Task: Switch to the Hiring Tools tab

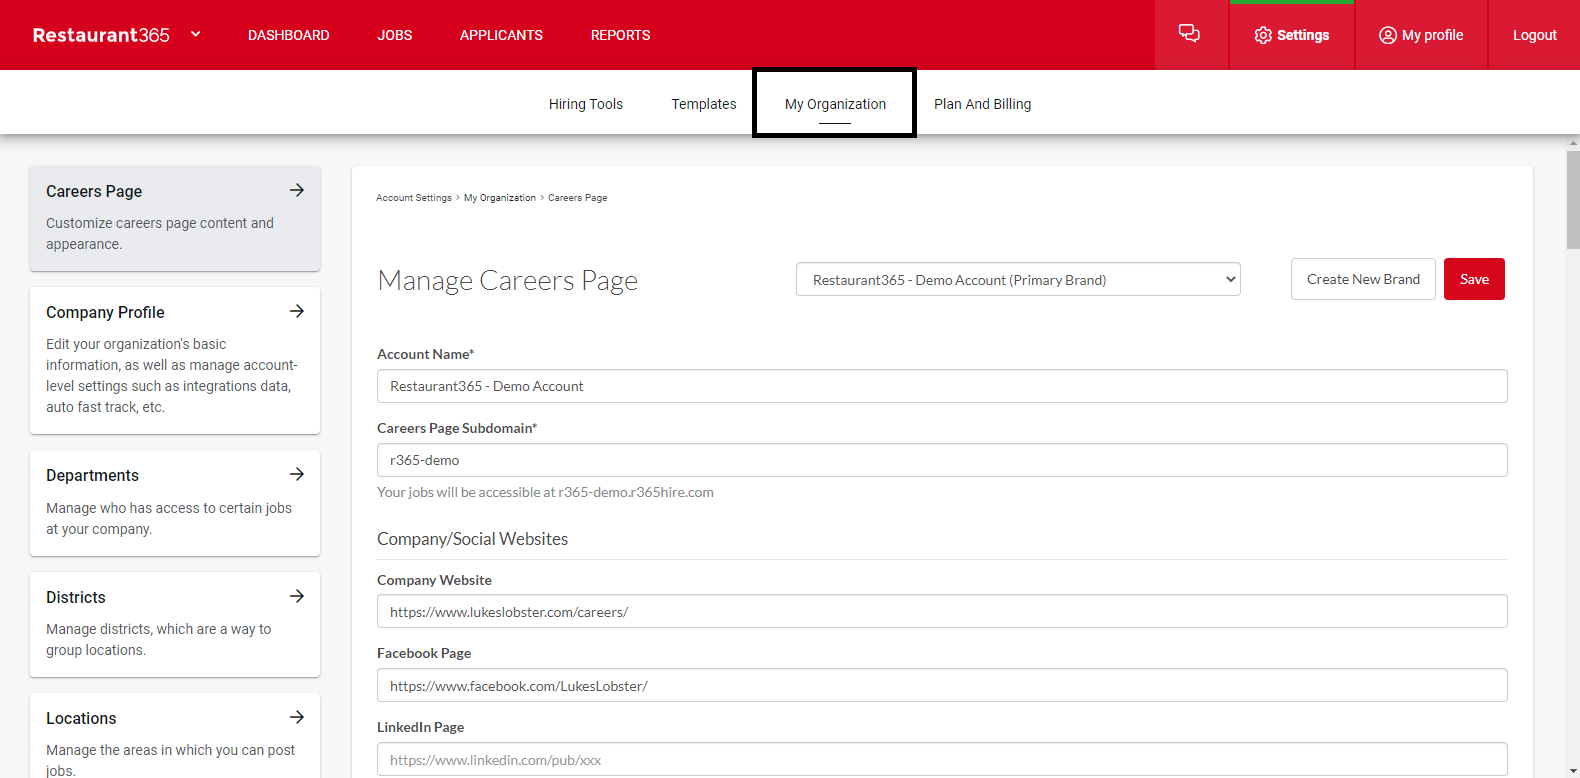Action: click(x=586, y=104)
